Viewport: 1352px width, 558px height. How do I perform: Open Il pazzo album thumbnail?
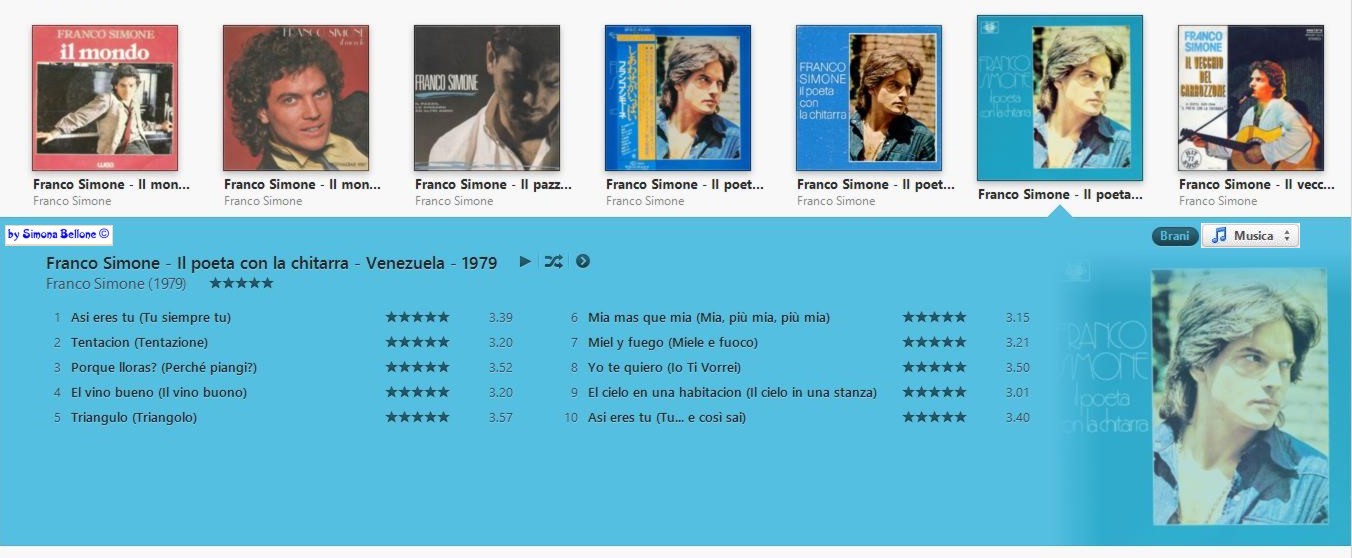(x=487, y=98)
